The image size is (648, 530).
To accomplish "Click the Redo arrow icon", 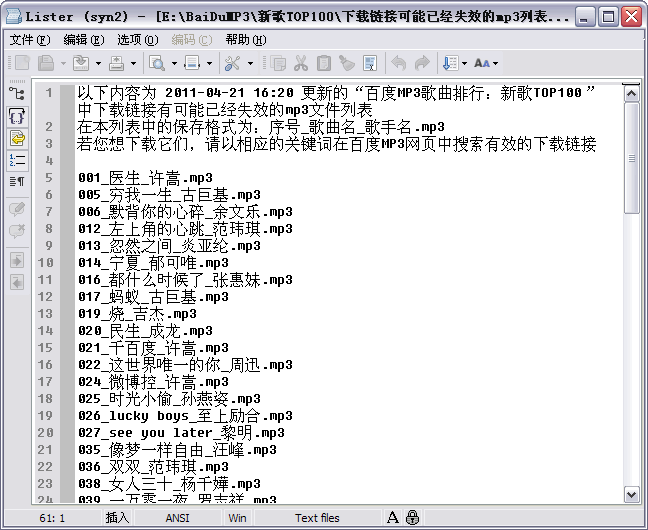I will pos(422,63).
